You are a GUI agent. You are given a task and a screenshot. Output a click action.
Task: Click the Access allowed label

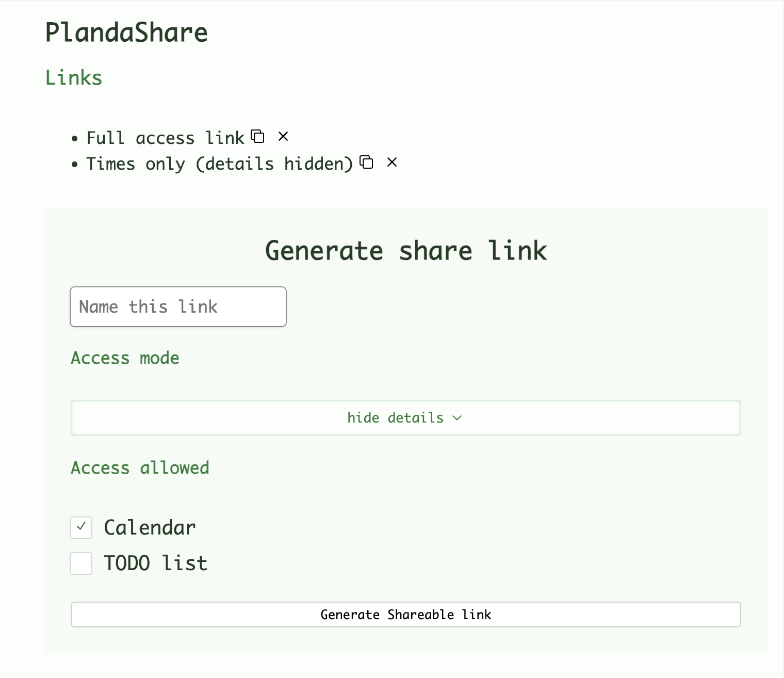pyautogui.click(x=140, y=468)
